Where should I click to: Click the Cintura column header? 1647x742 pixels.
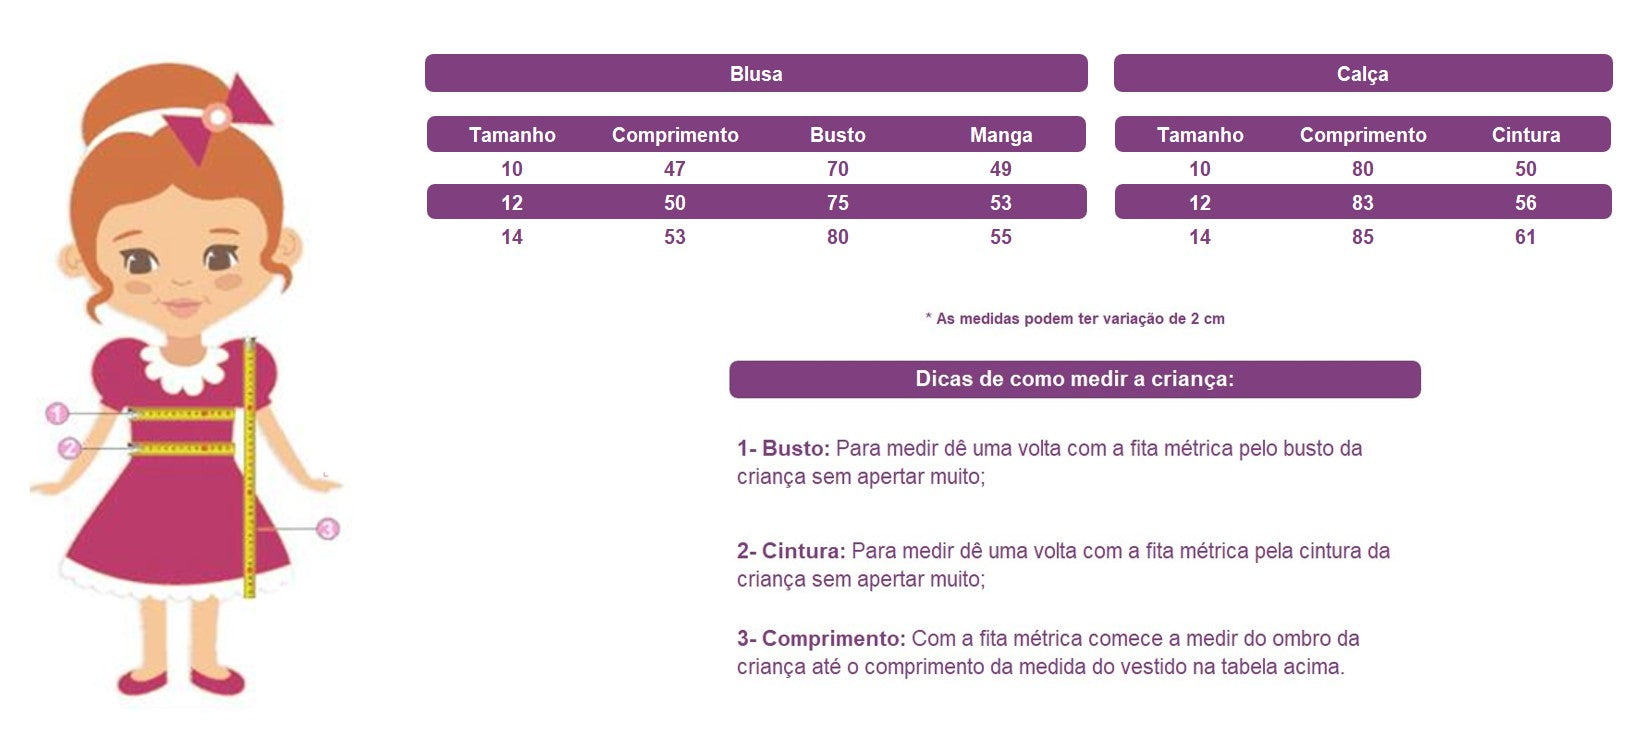click(1526, 135)
